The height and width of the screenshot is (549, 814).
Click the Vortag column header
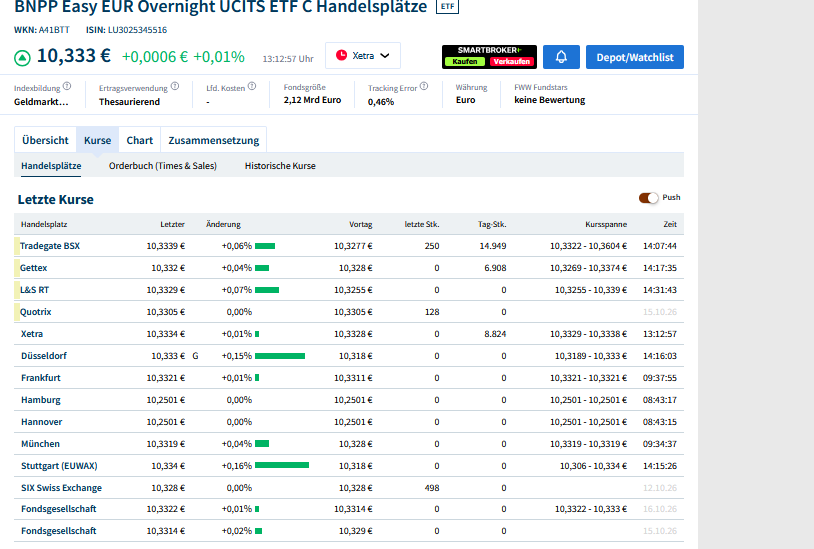coord(360,224)
